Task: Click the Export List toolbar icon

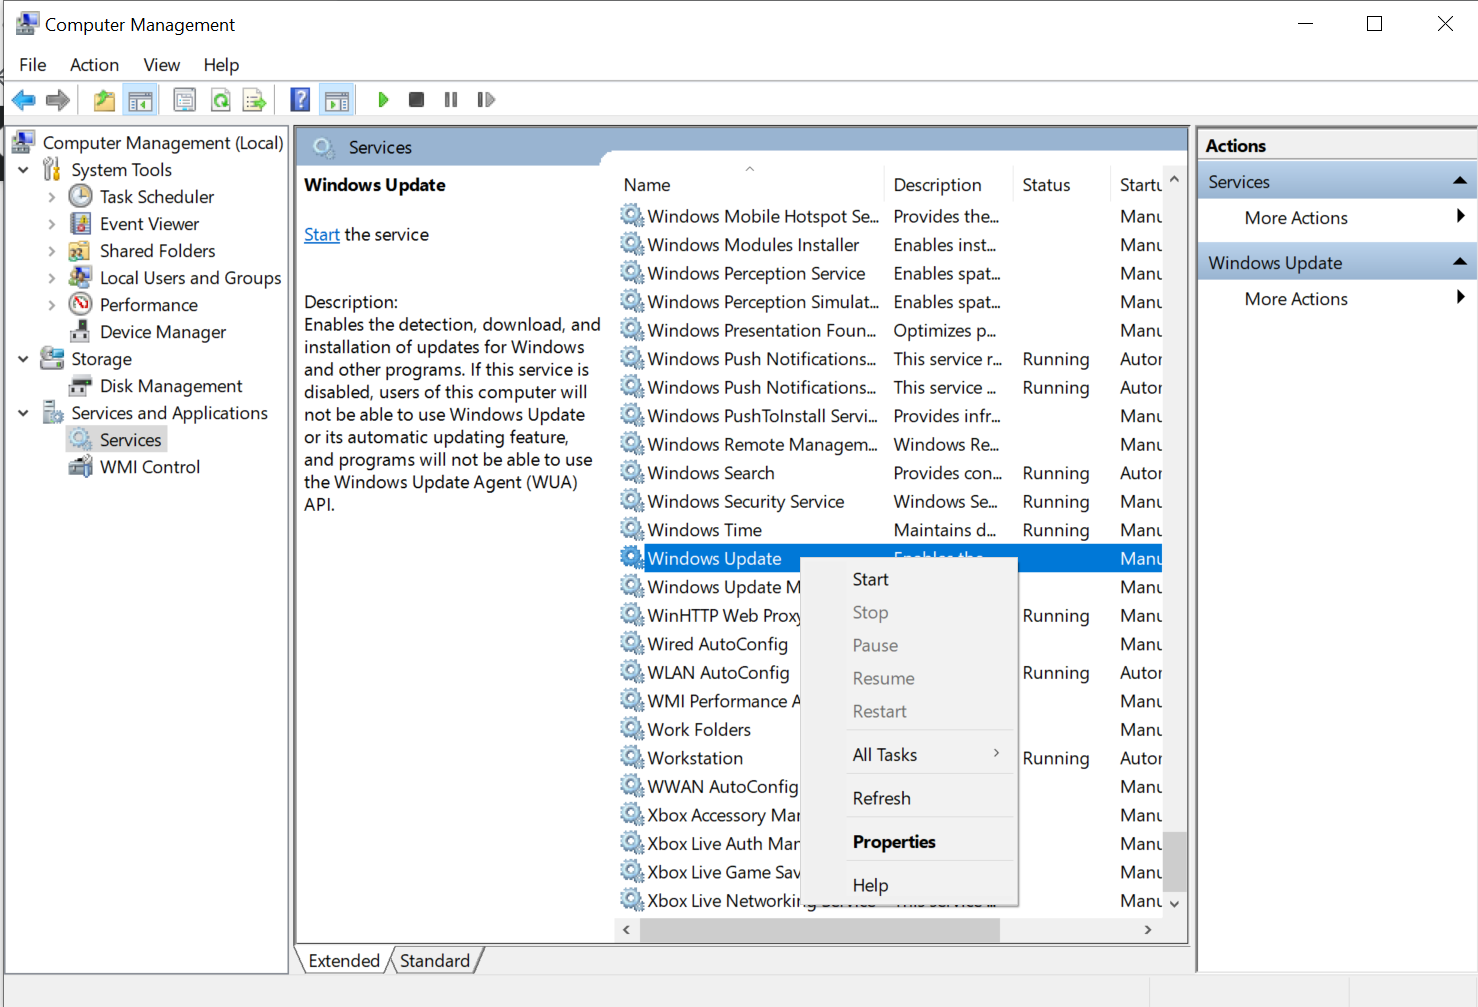Action: click(x=255, y=100)
